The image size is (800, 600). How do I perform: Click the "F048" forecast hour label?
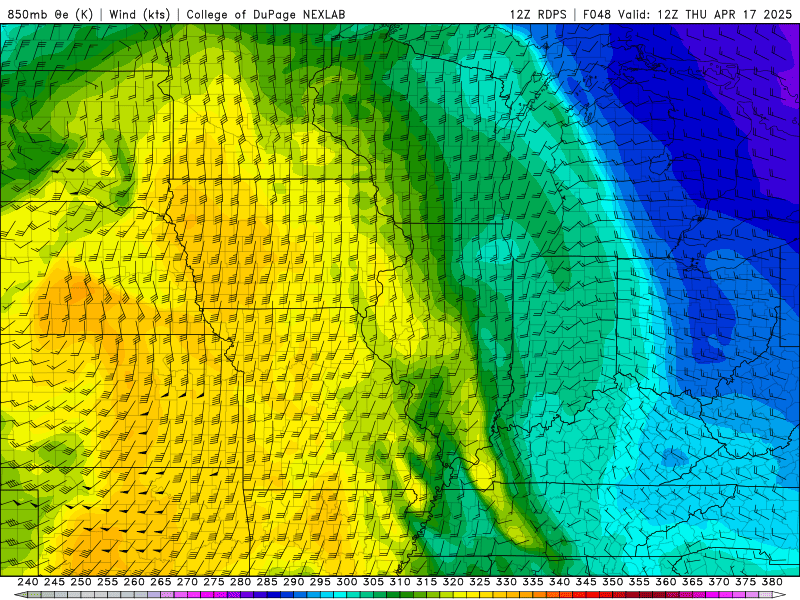click(597, 14)
